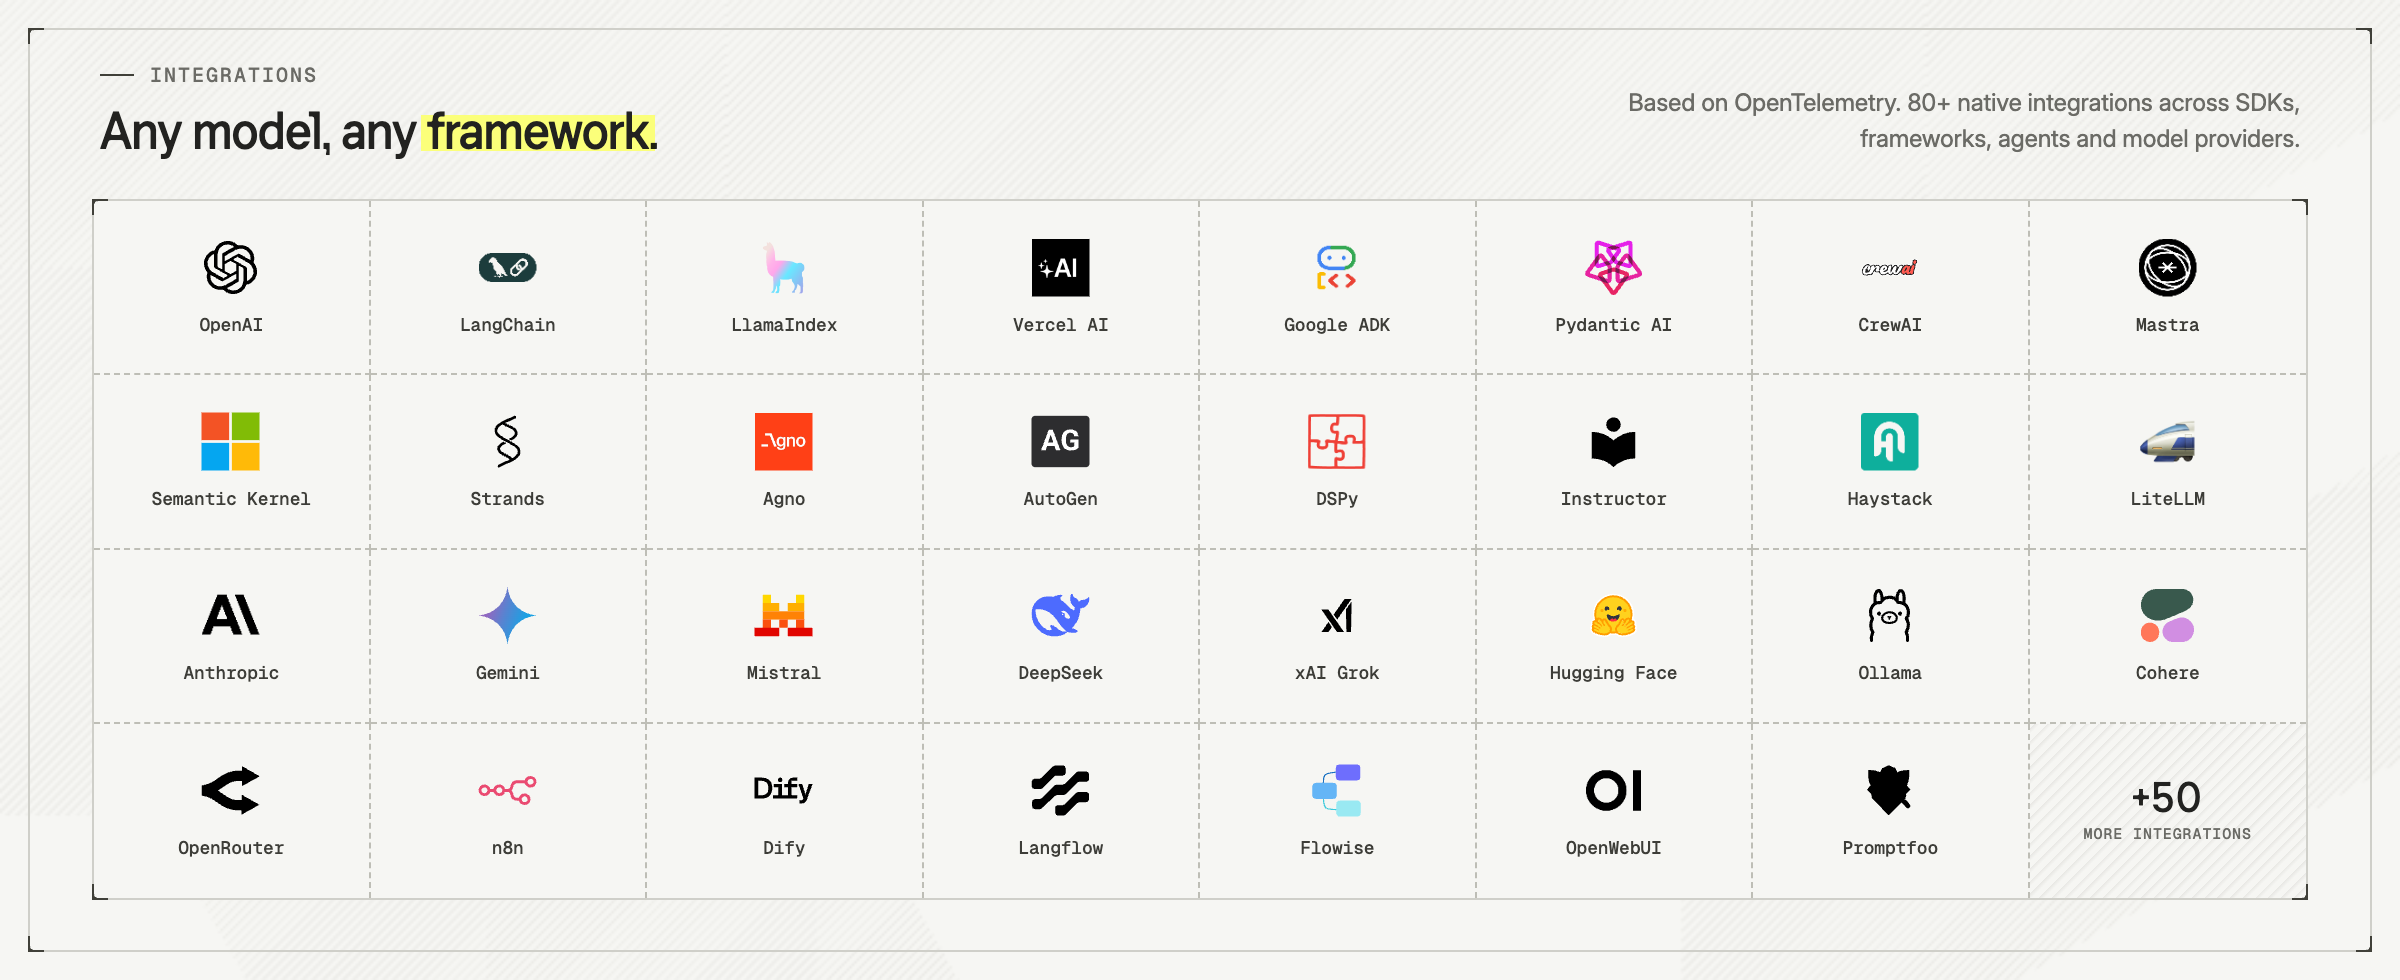Click the teal Haystack logo

tap(1889, 441)
